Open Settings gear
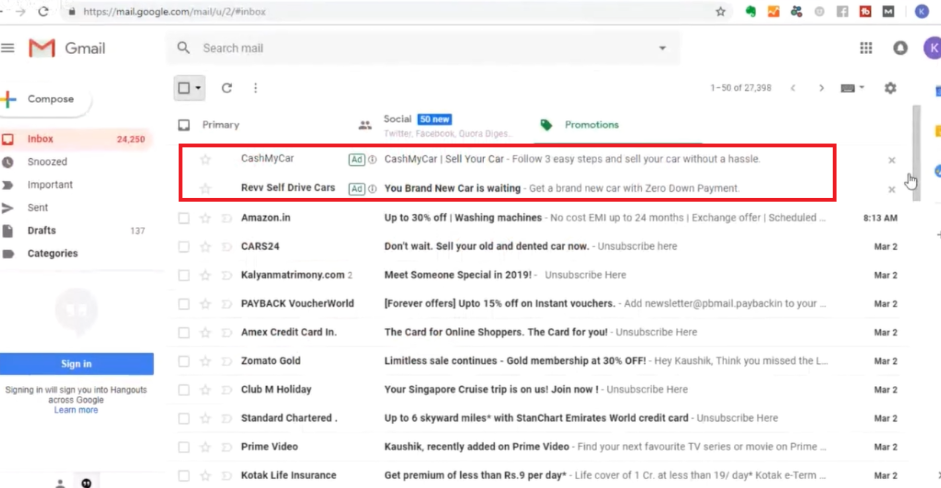This screenshot has height=488, width=941. pyautogui.click(x=890, y=88)
